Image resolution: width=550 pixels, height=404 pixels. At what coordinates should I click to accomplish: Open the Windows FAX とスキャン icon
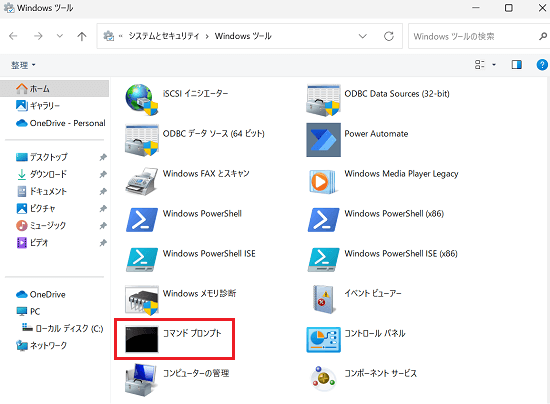pos(142,181)
